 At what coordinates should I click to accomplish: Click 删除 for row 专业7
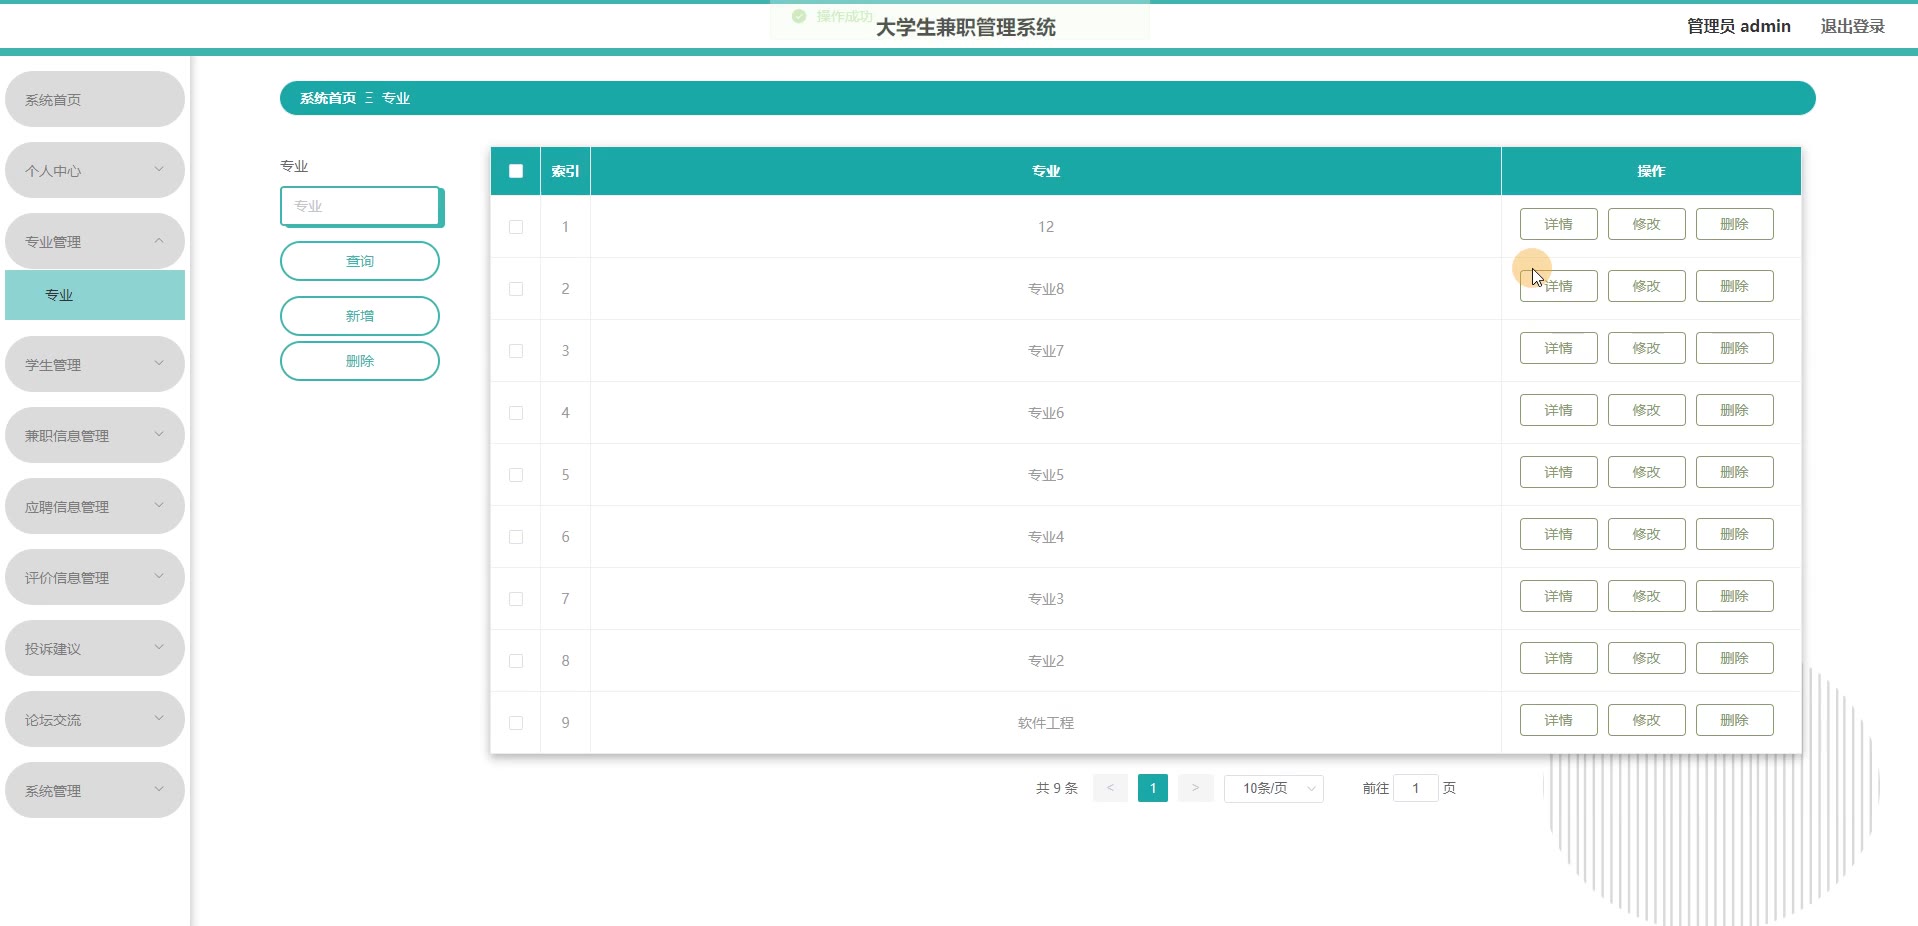tap(1735, 348)
